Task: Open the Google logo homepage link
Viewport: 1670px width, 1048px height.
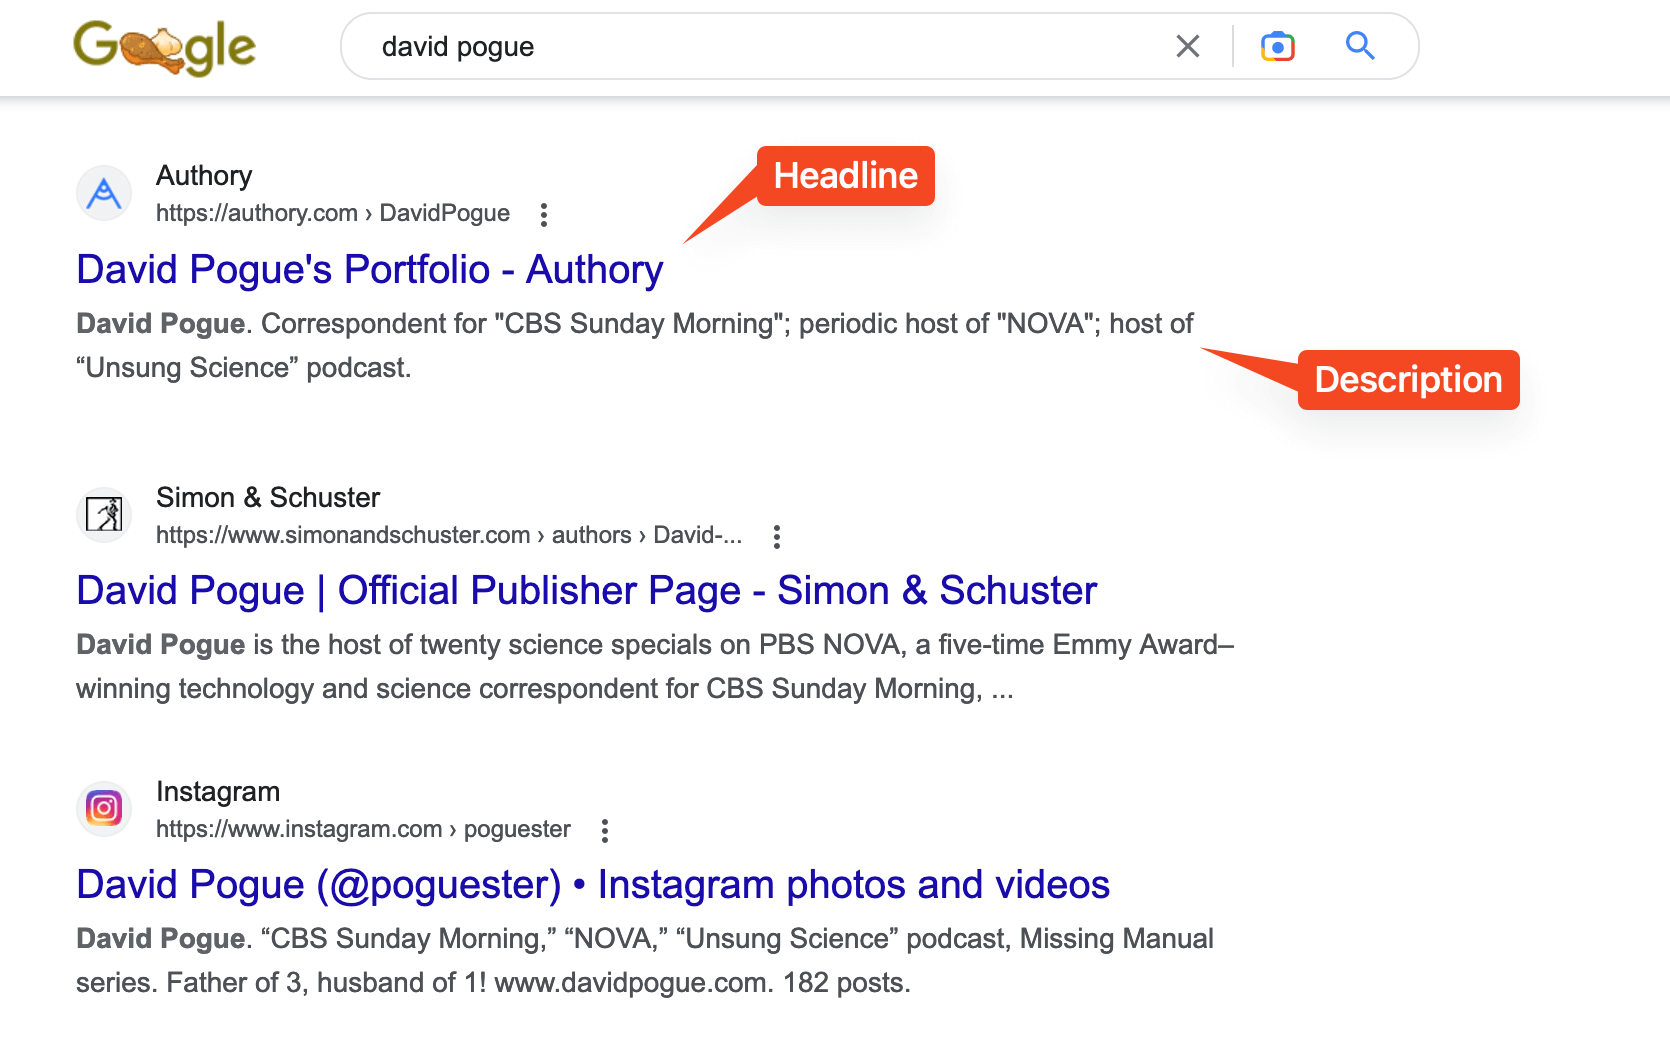Action: tap(165, 47)
